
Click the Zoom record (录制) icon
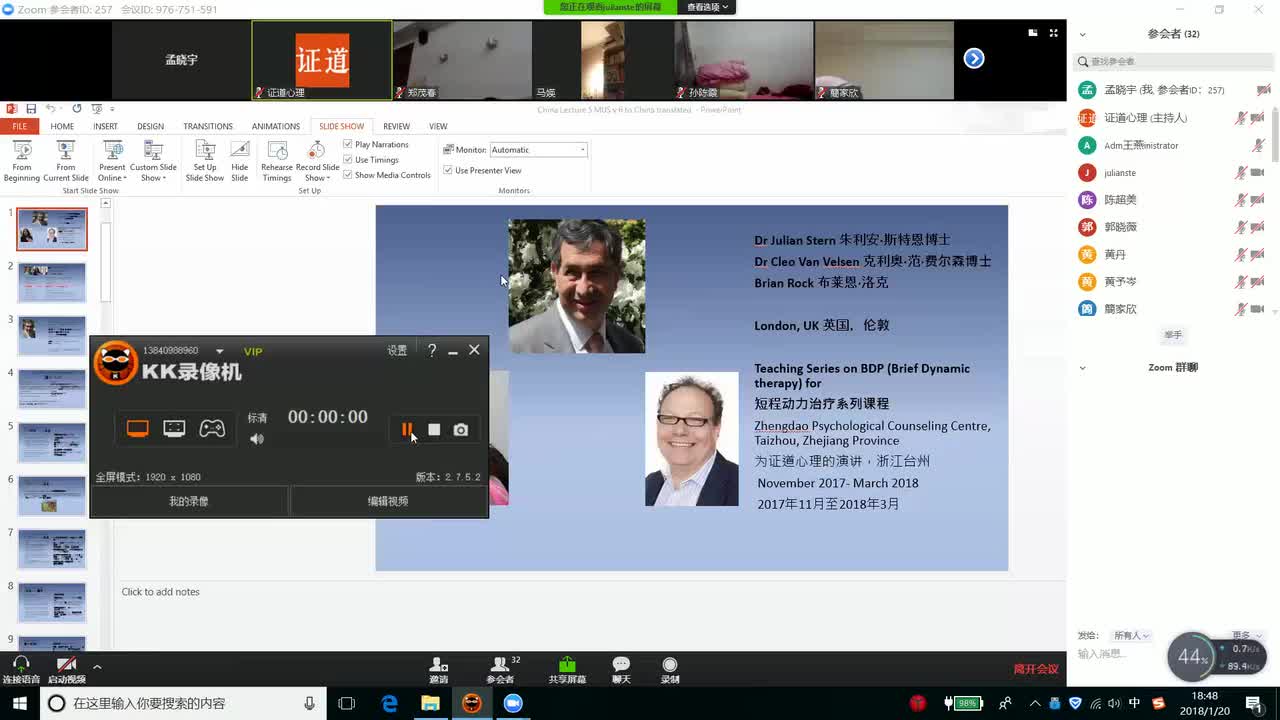(x=670, y=670)
